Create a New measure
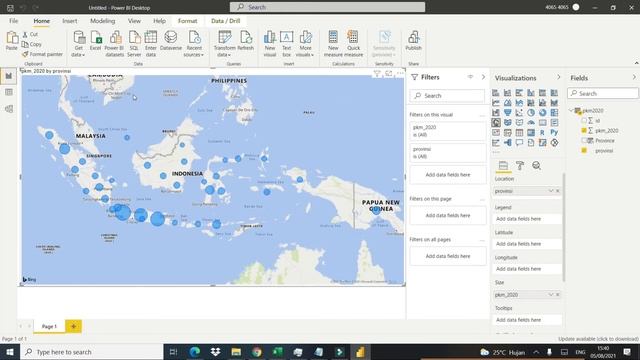The height and width of the screenshot is (360, 640). click(333, 43)
